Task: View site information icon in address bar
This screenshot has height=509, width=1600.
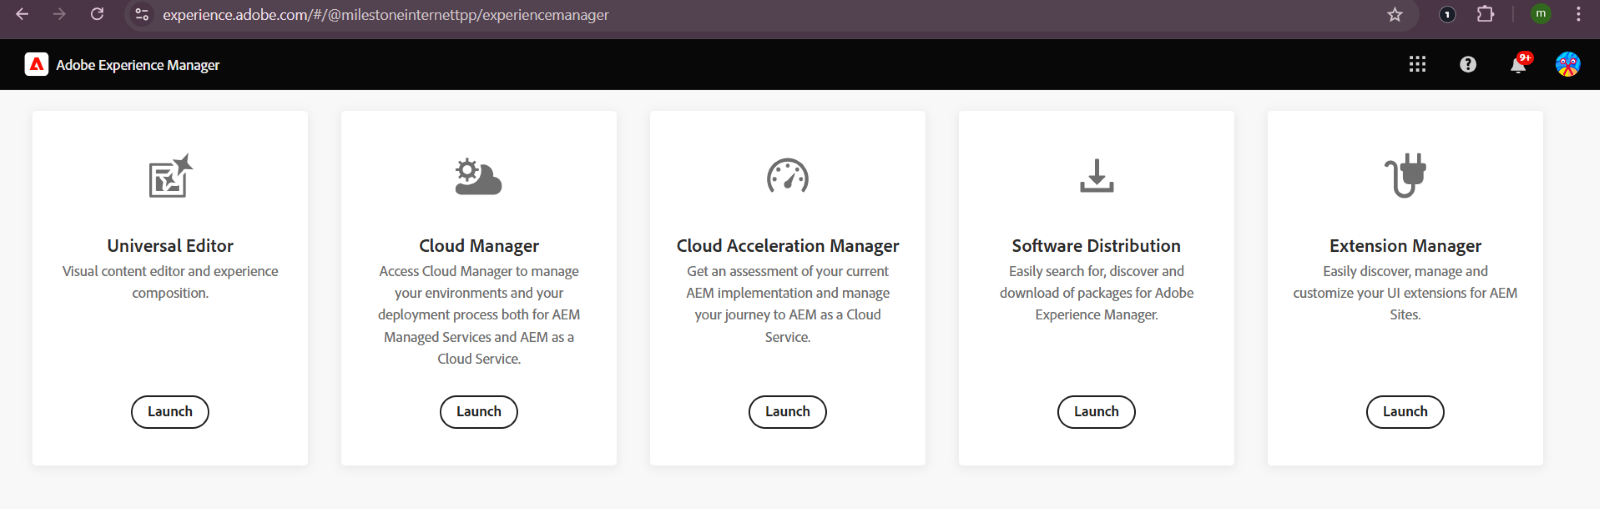Action: [x=142, y=14]
